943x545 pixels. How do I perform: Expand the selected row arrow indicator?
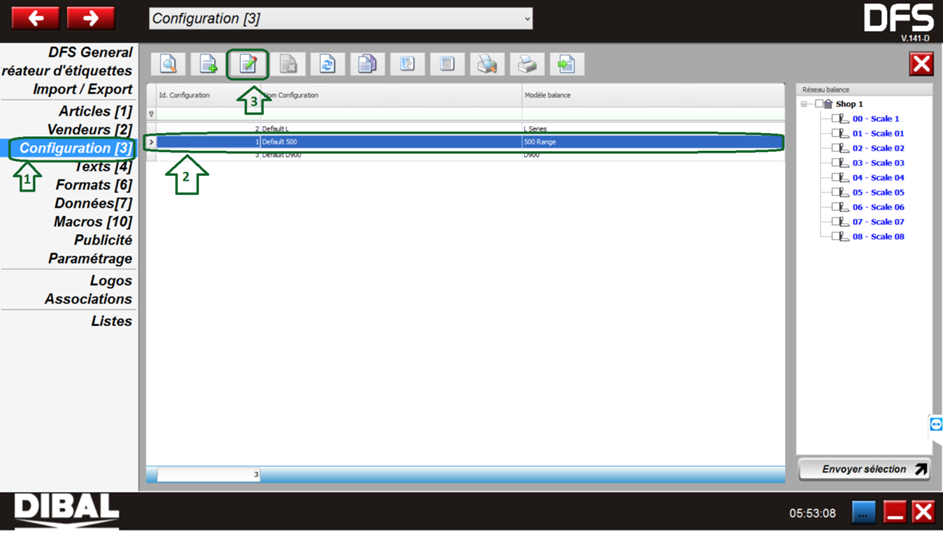click(x=151, y=142)
